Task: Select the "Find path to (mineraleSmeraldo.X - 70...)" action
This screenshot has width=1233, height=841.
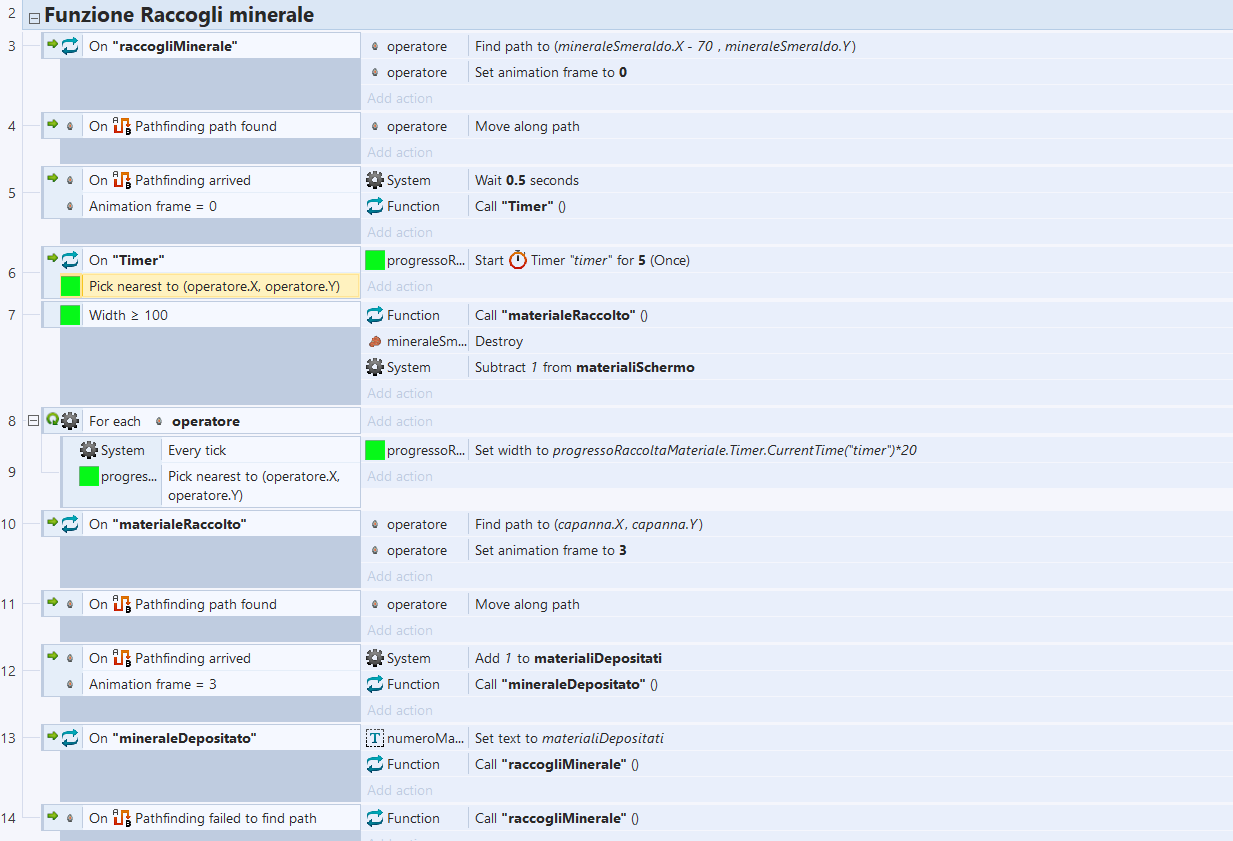Action: tap(665, 46)
